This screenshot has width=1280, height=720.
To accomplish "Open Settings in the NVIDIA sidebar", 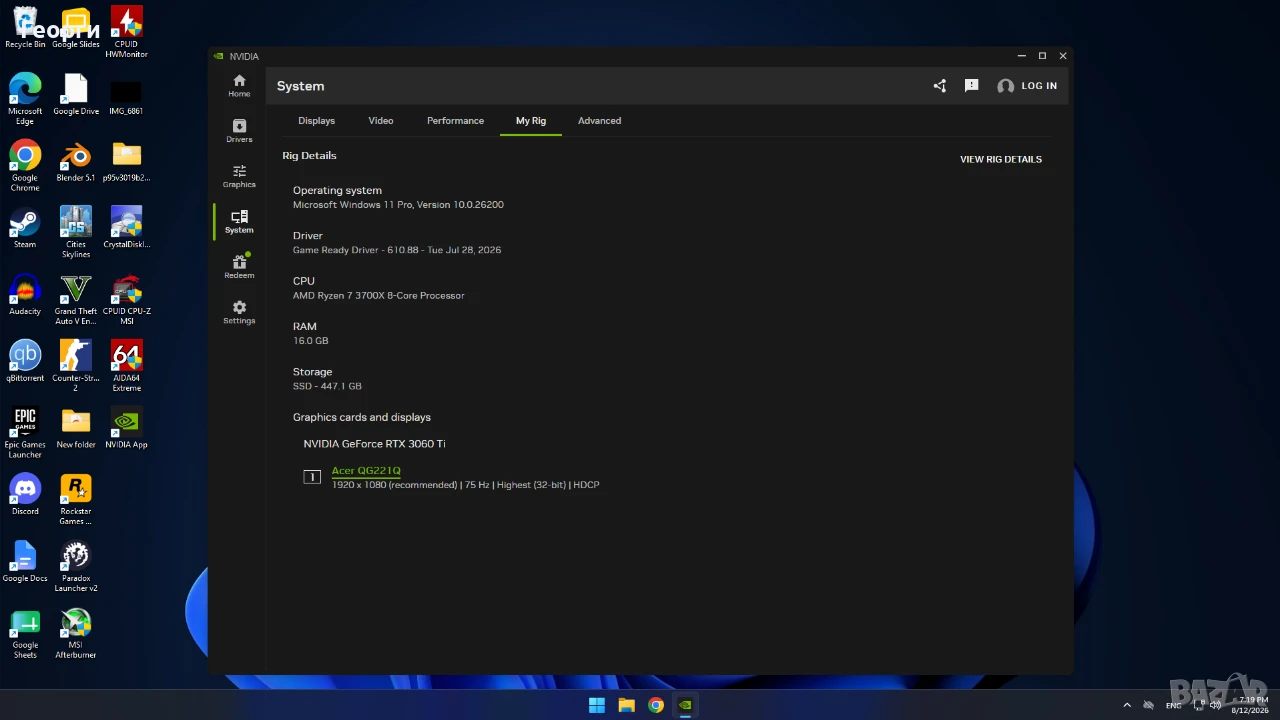I will point(239,312).
